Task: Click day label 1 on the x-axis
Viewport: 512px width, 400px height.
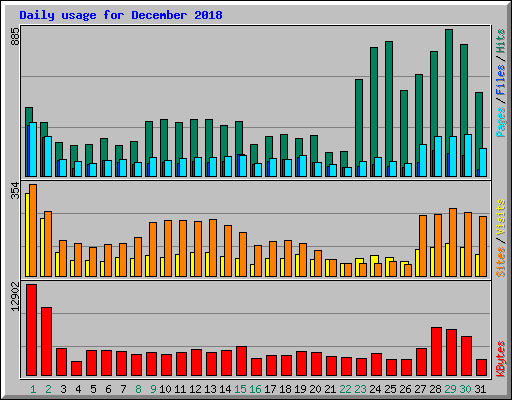Action: click(33, 389)
